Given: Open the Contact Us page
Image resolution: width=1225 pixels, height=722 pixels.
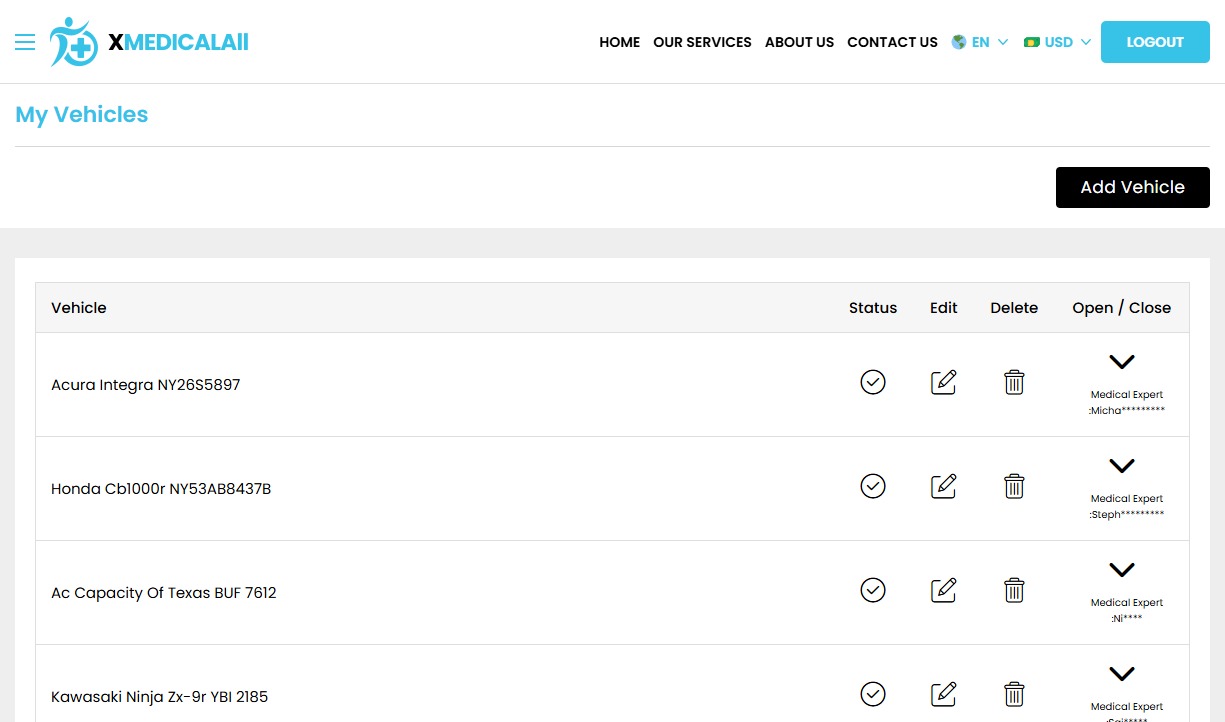Looking at the screenshot, I should [892, 42].
